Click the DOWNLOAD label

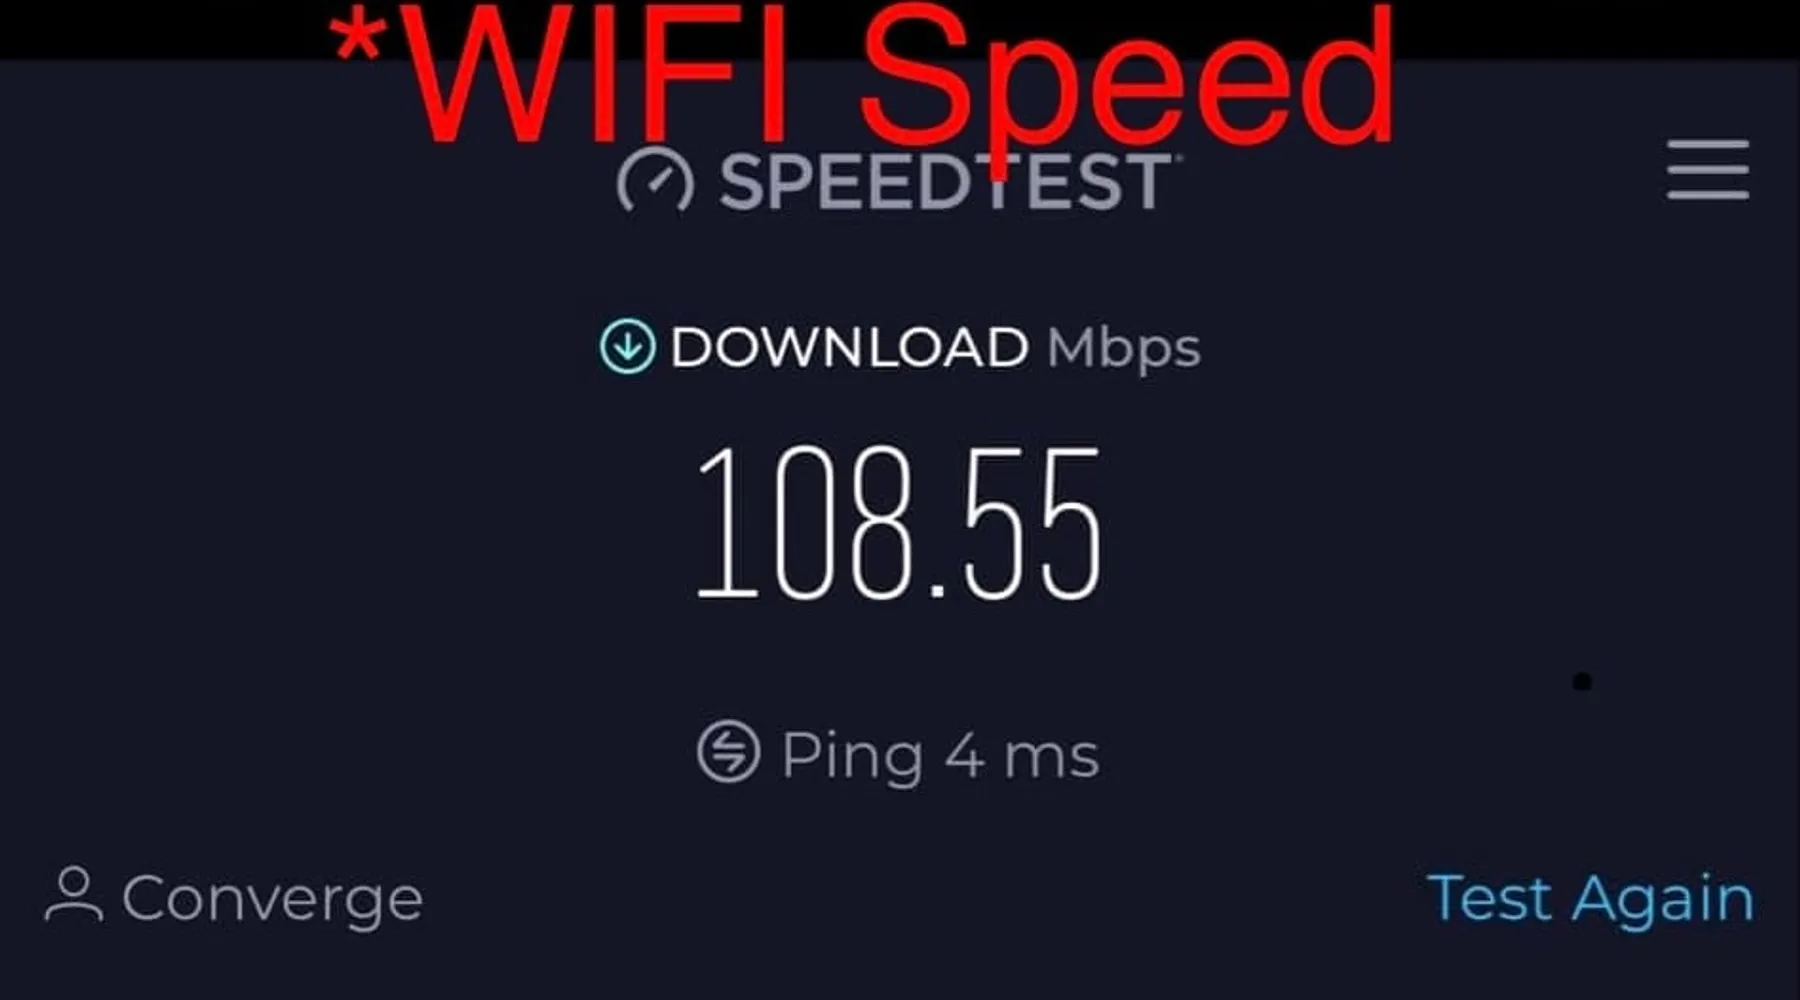[849, 348]
